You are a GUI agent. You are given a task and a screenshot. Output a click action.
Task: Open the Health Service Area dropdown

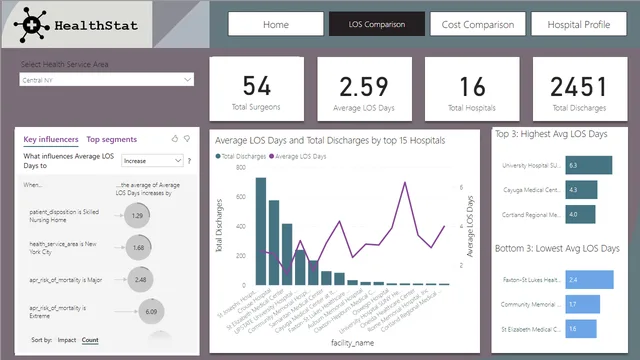coord(107,80)
